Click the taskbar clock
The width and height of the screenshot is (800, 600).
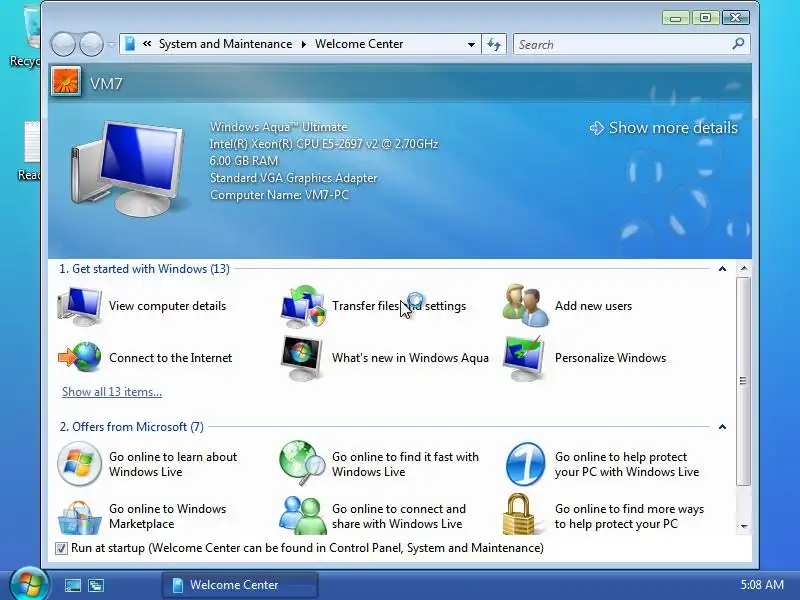(762, 585)
